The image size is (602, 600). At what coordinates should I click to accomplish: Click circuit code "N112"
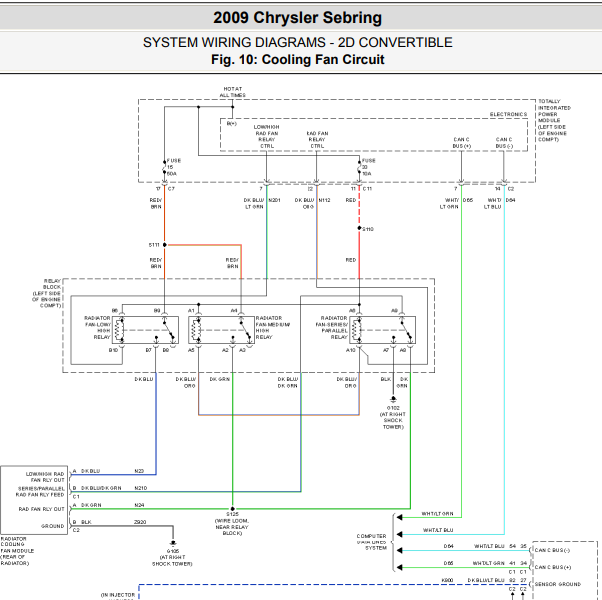(x=324, y=200)
